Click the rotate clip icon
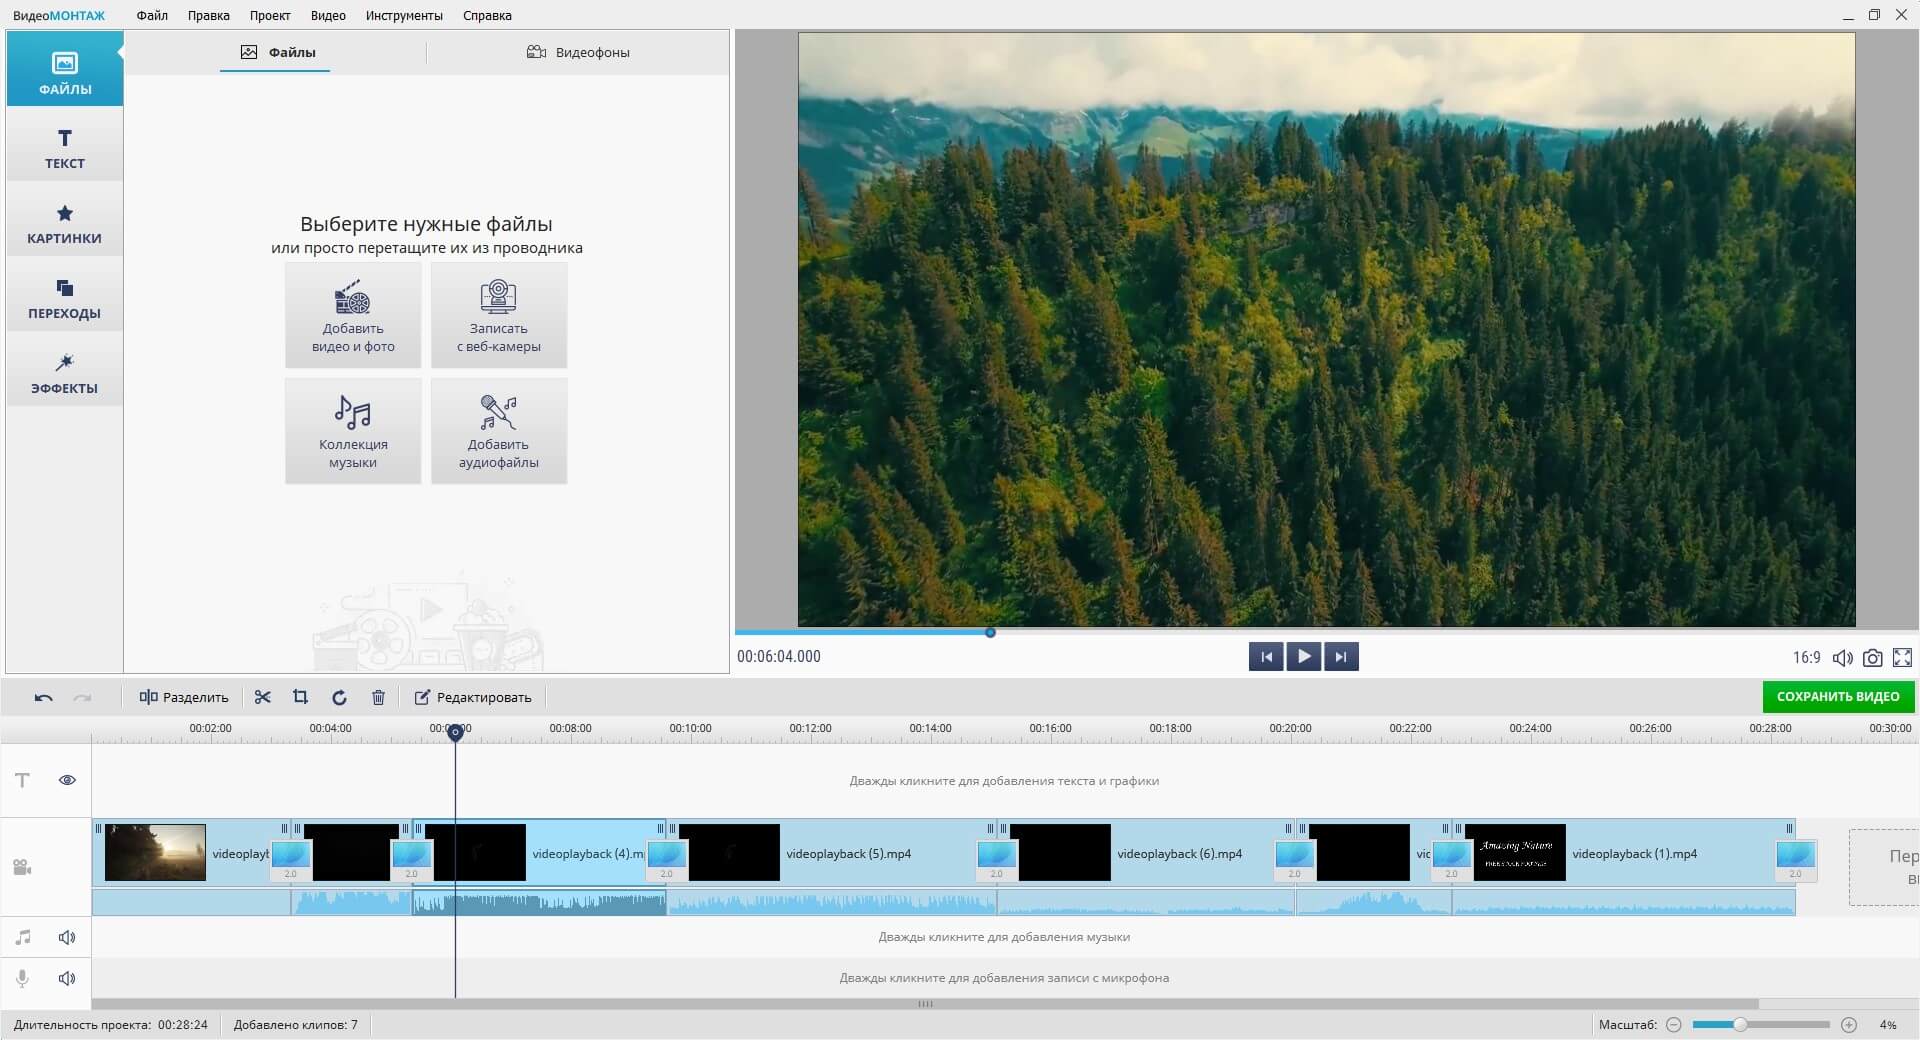1920x1040 pixels. click(339, 697)
